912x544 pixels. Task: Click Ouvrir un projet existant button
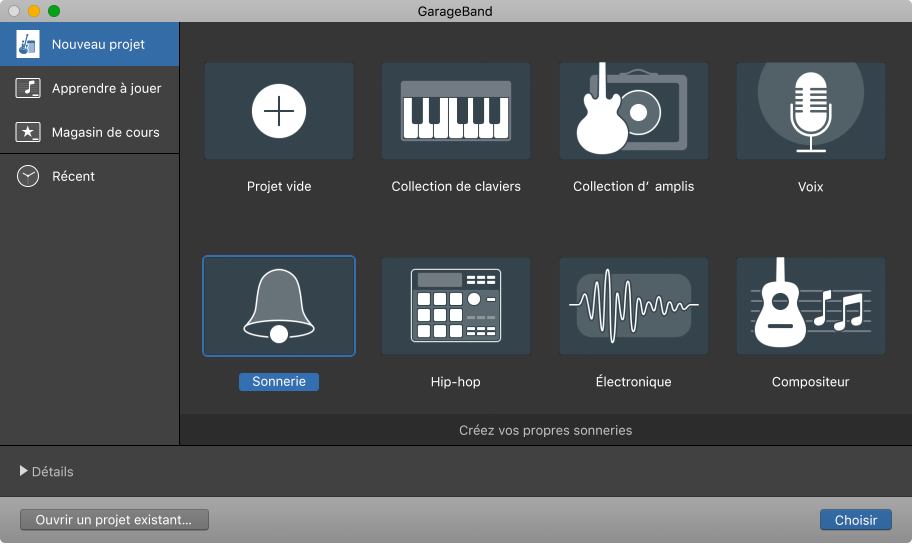[114, 520]
